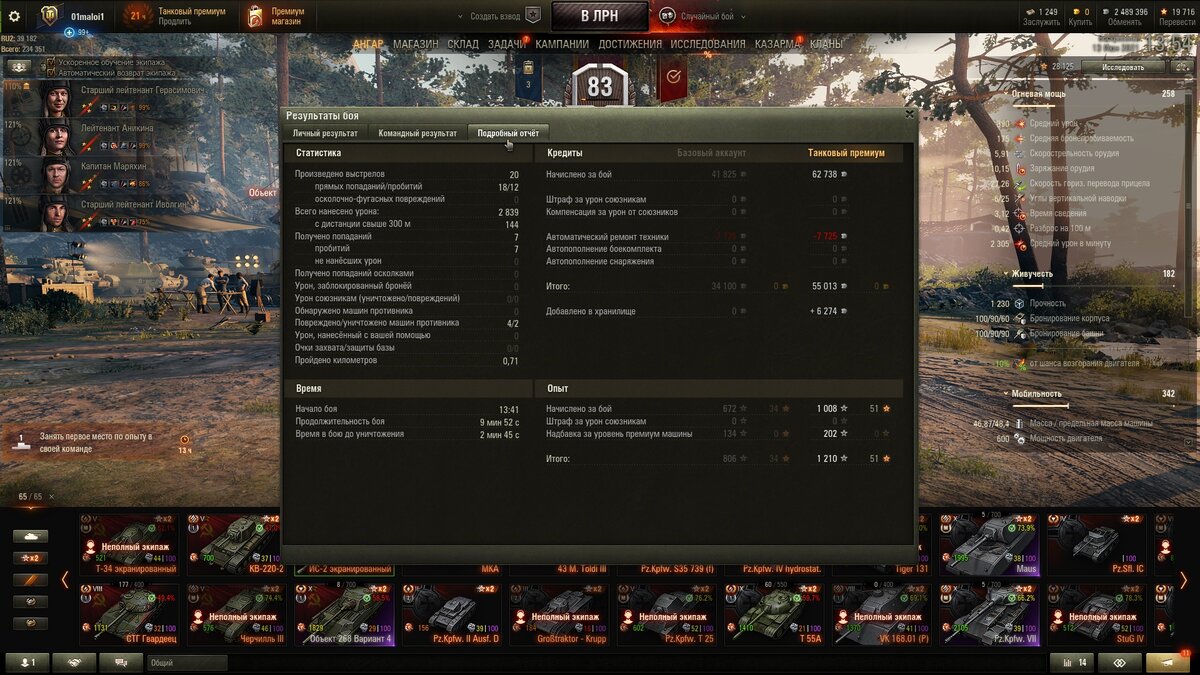
Task: Select the Объект 268 Вариант 4 tank
Action: [x=344, y=614]
